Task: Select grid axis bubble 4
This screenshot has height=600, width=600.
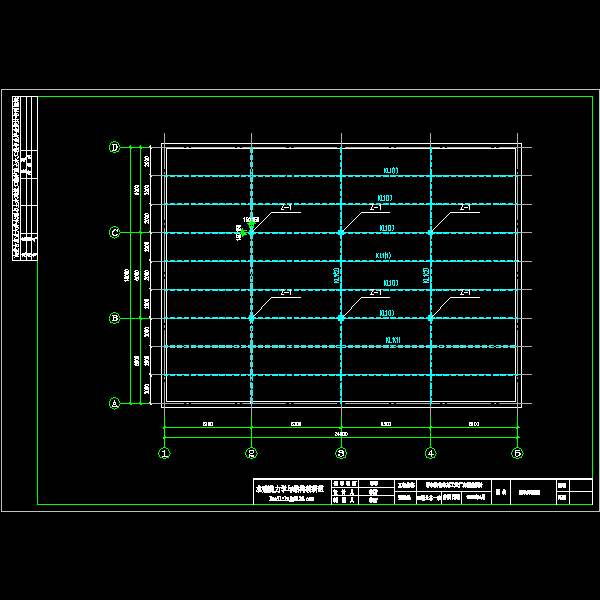Action: pos(430,453)
